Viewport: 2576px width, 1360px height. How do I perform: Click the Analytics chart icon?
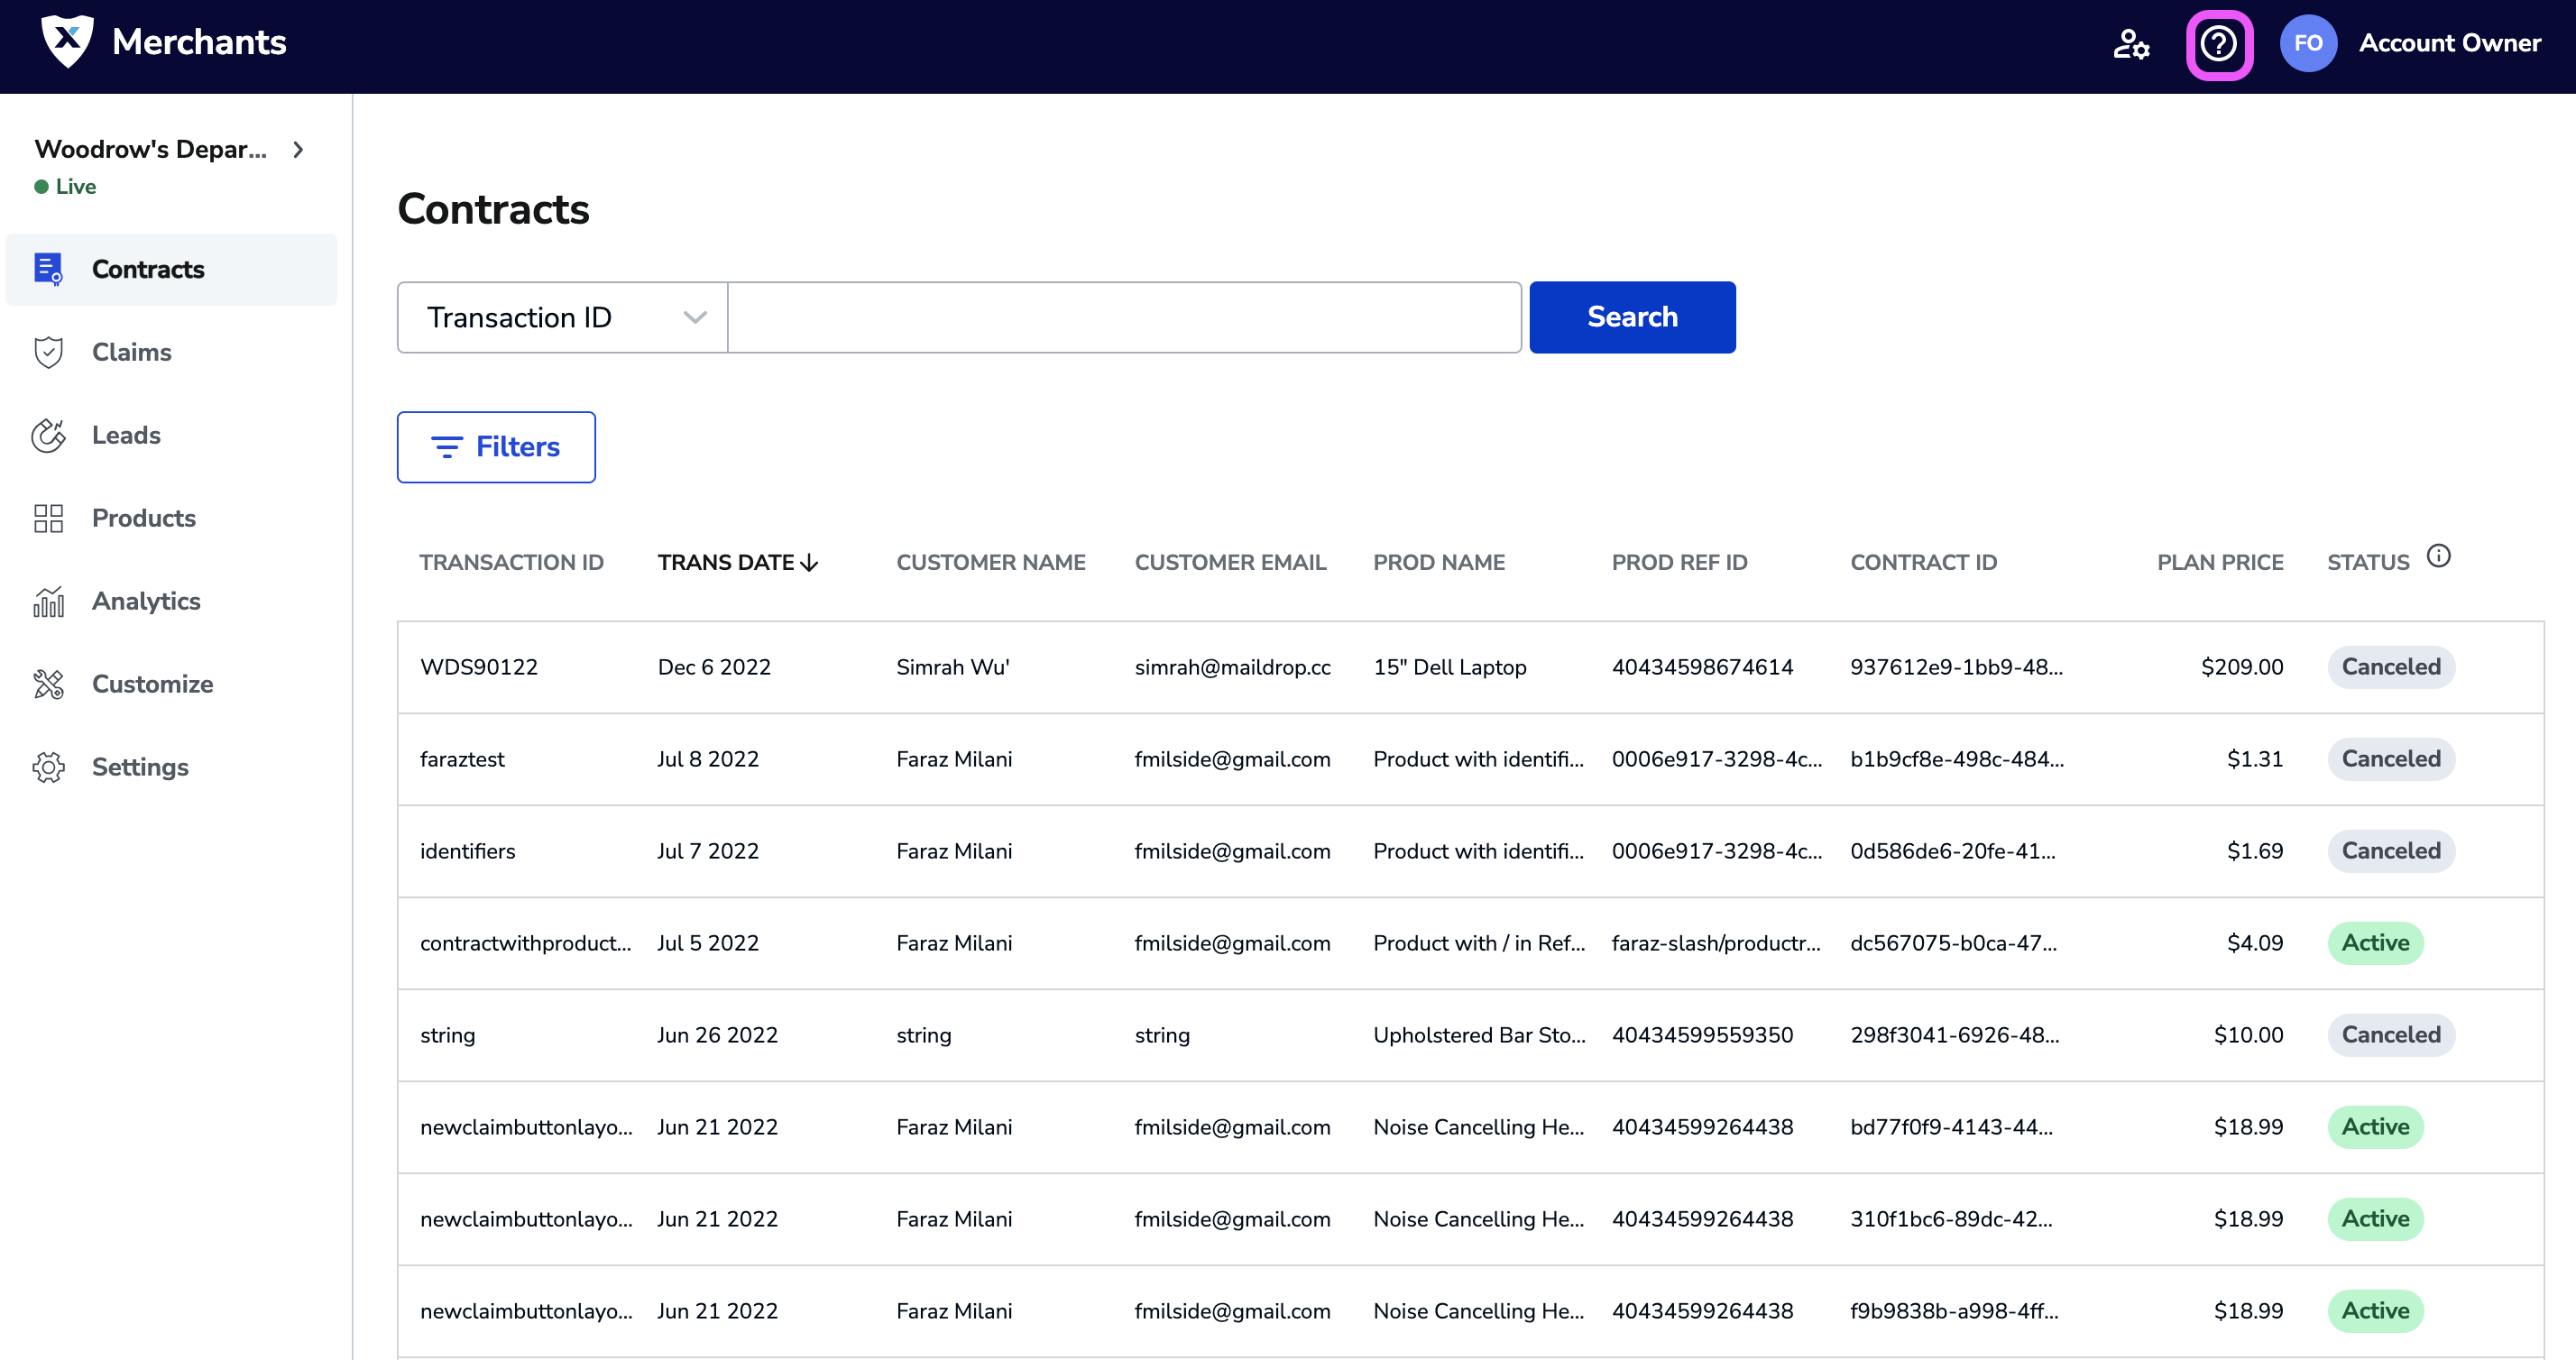[48, 601]
